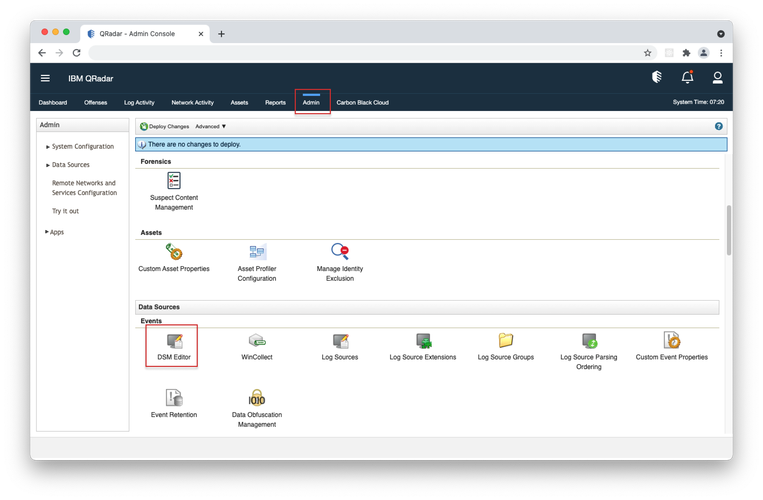Image resolution: width=763 pixels, height=500 pixels.
Task: Open WinCollect configuration icon
Action: tap(257, 341)
